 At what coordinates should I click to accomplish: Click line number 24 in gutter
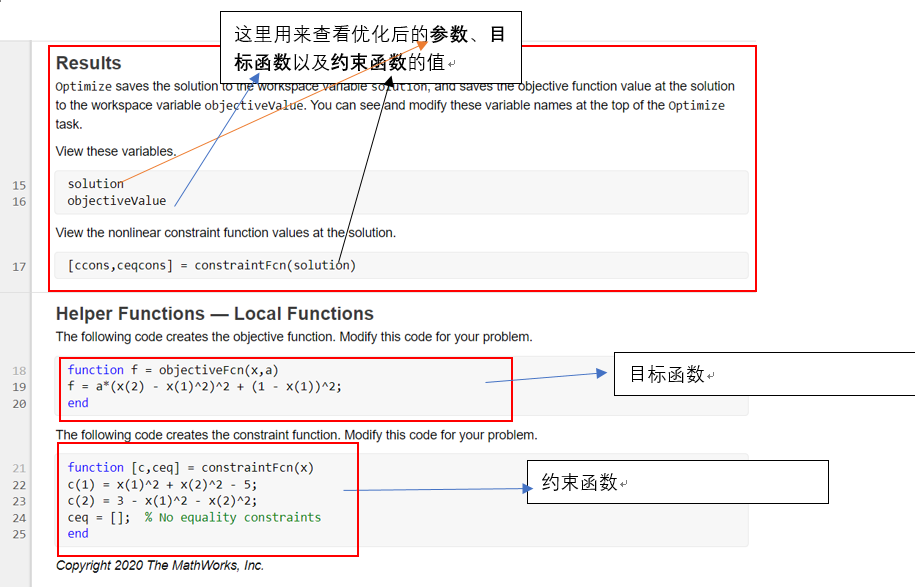19,518
